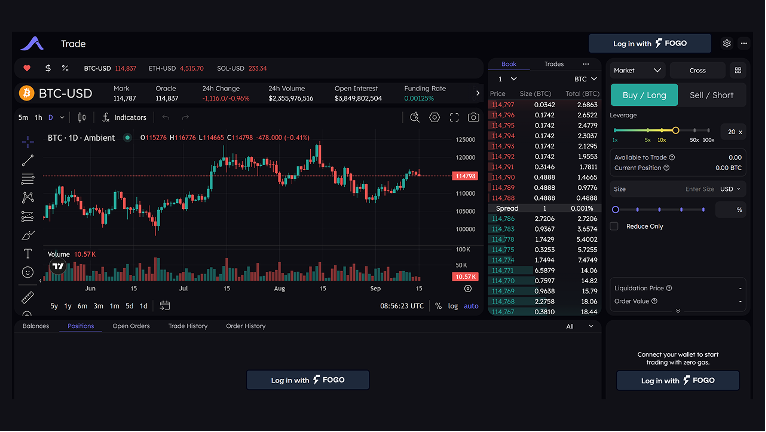Enter fullscreen chart mode

[x=453, y=117]
